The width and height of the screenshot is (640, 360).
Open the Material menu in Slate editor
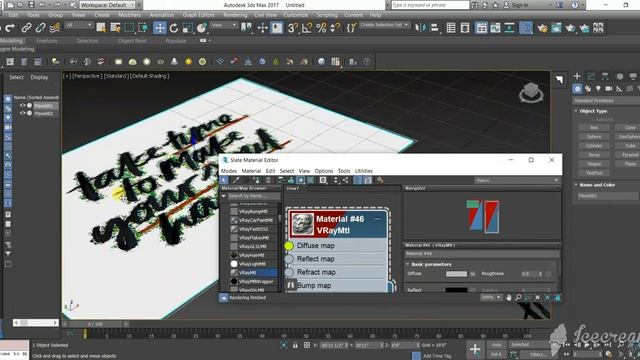(x=251, y=171)
